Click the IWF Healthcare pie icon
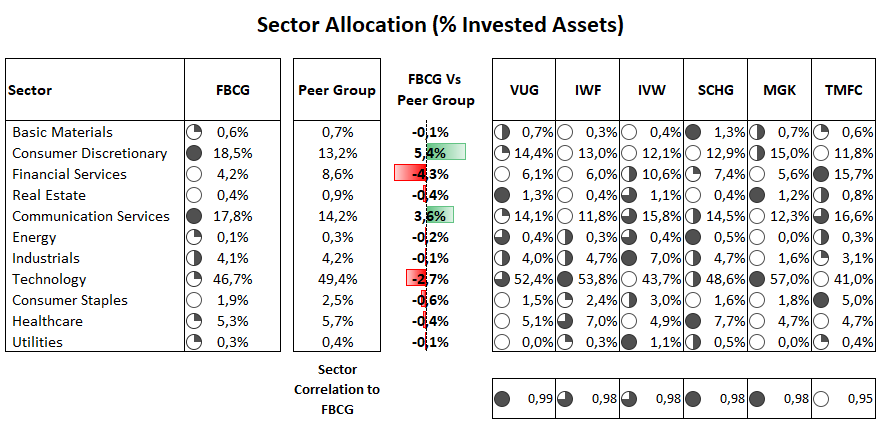 pos(566,321)
